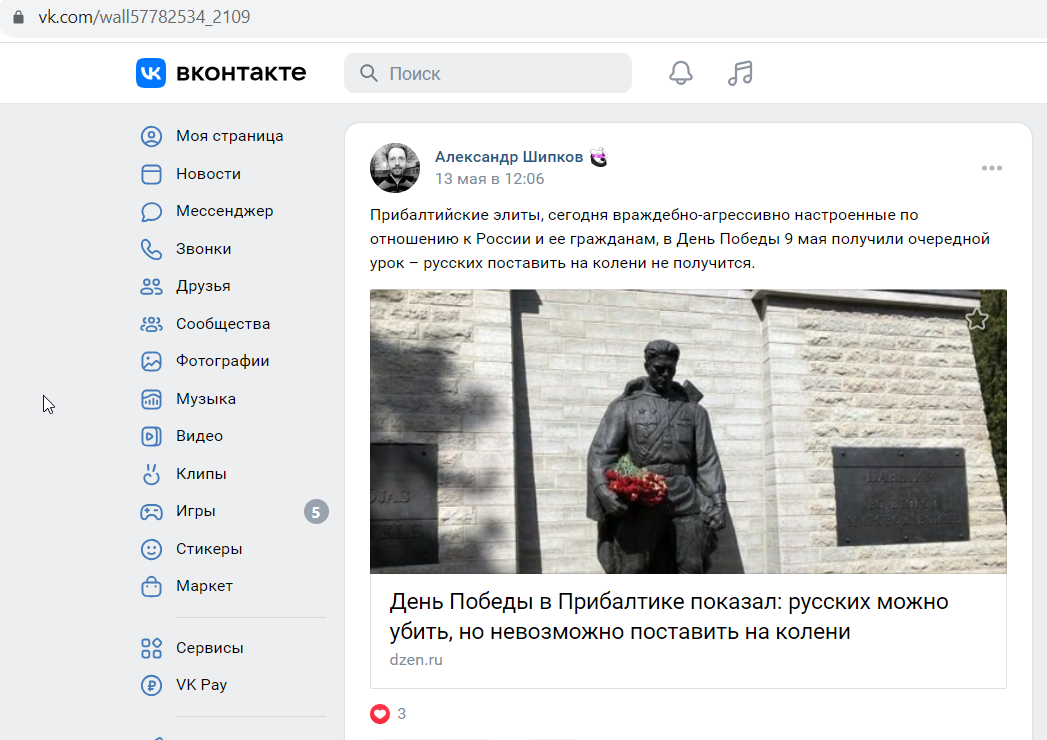Viewport: 1047px width, 740px height.
Task: Click the author's avatar photo
Action: click(395, 168)
